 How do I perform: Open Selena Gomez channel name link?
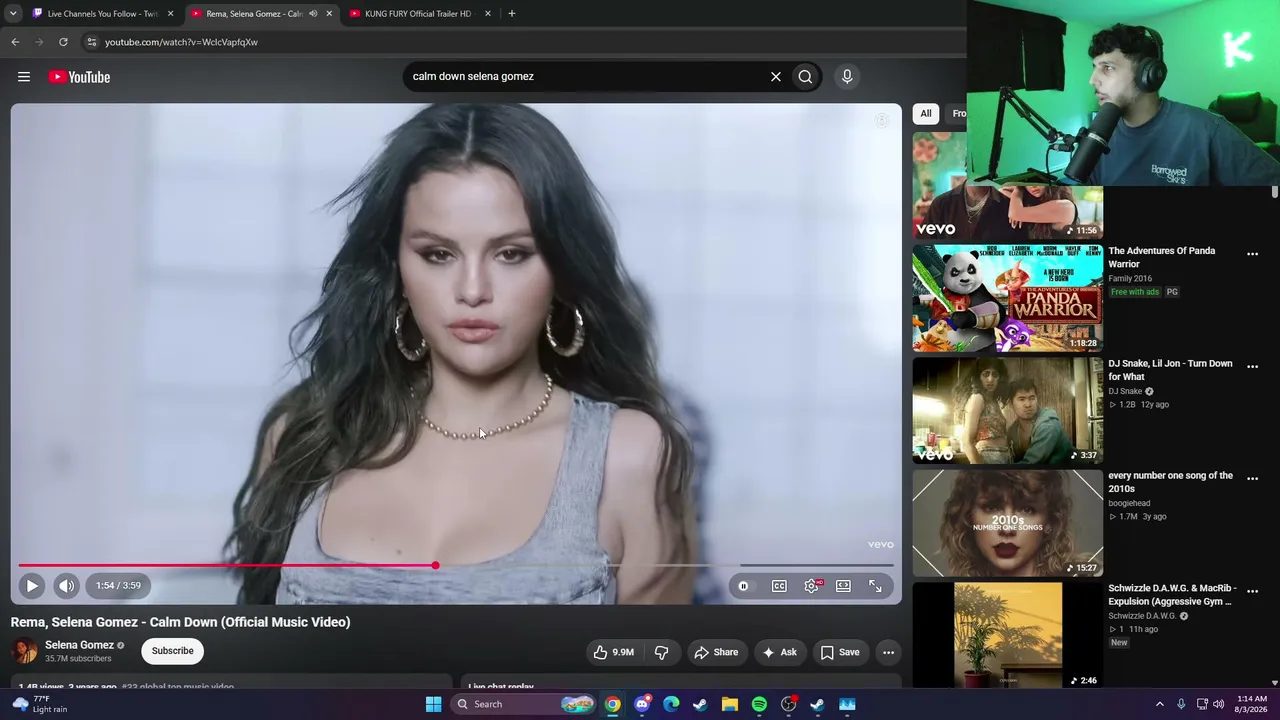[x=79, y=645]
